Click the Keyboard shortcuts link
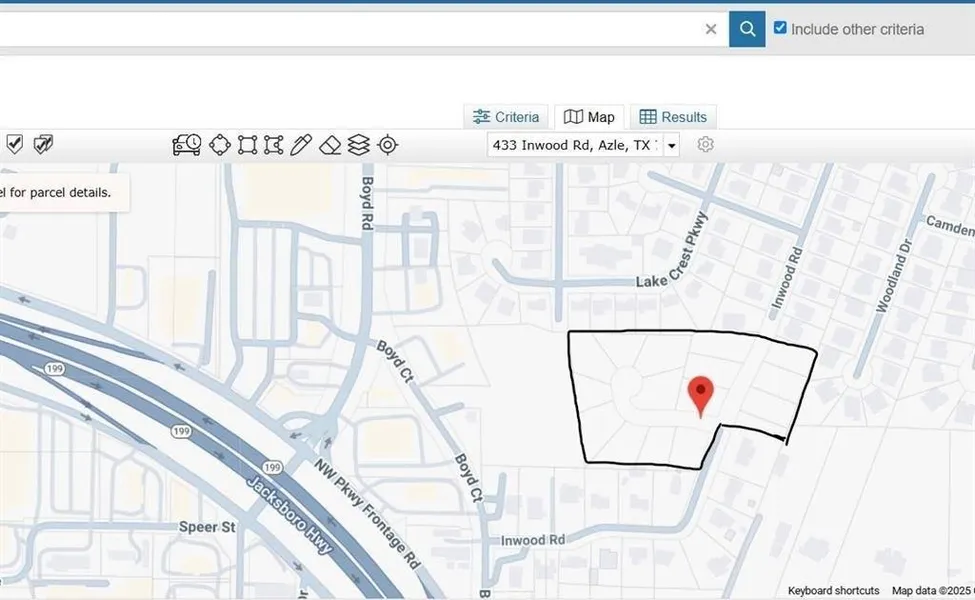Image resolution: width=975 pixels, height=600 pixels. coord(833,591)
